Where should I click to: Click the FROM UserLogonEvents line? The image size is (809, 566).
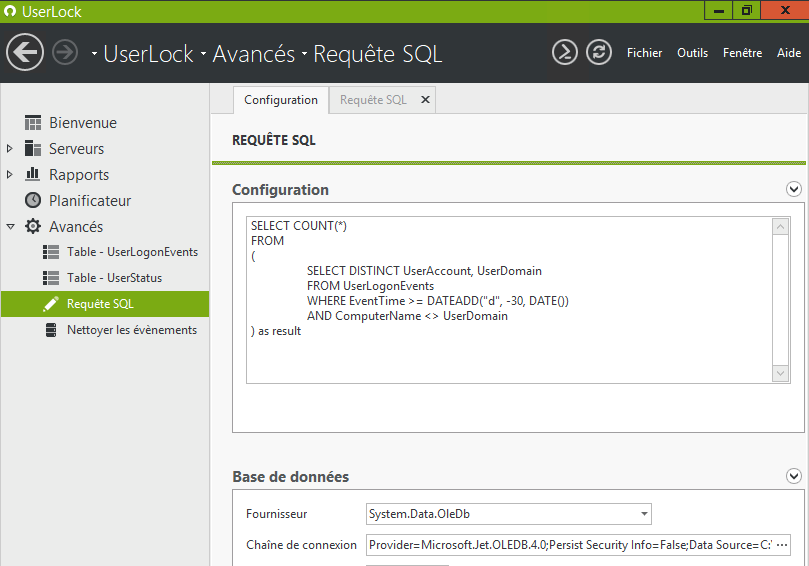[370, 286]
